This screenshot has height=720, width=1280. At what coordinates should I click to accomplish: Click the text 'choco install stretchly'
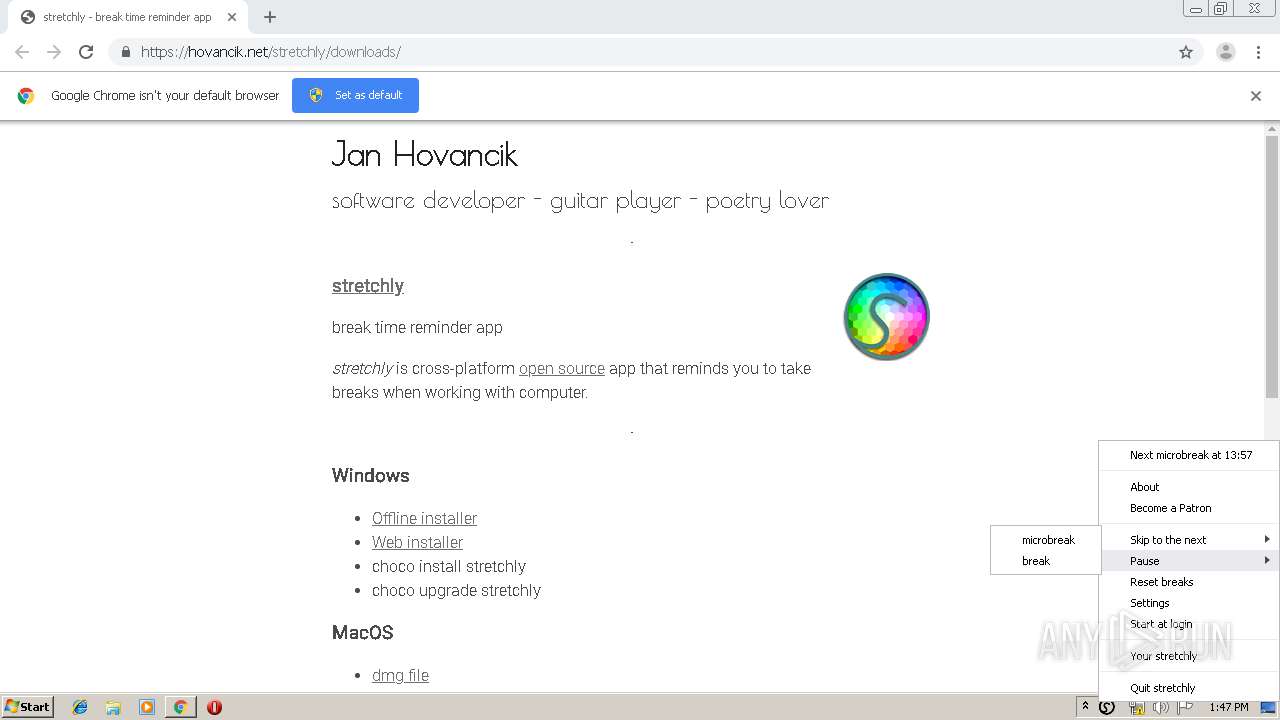[x=449, y=566]
